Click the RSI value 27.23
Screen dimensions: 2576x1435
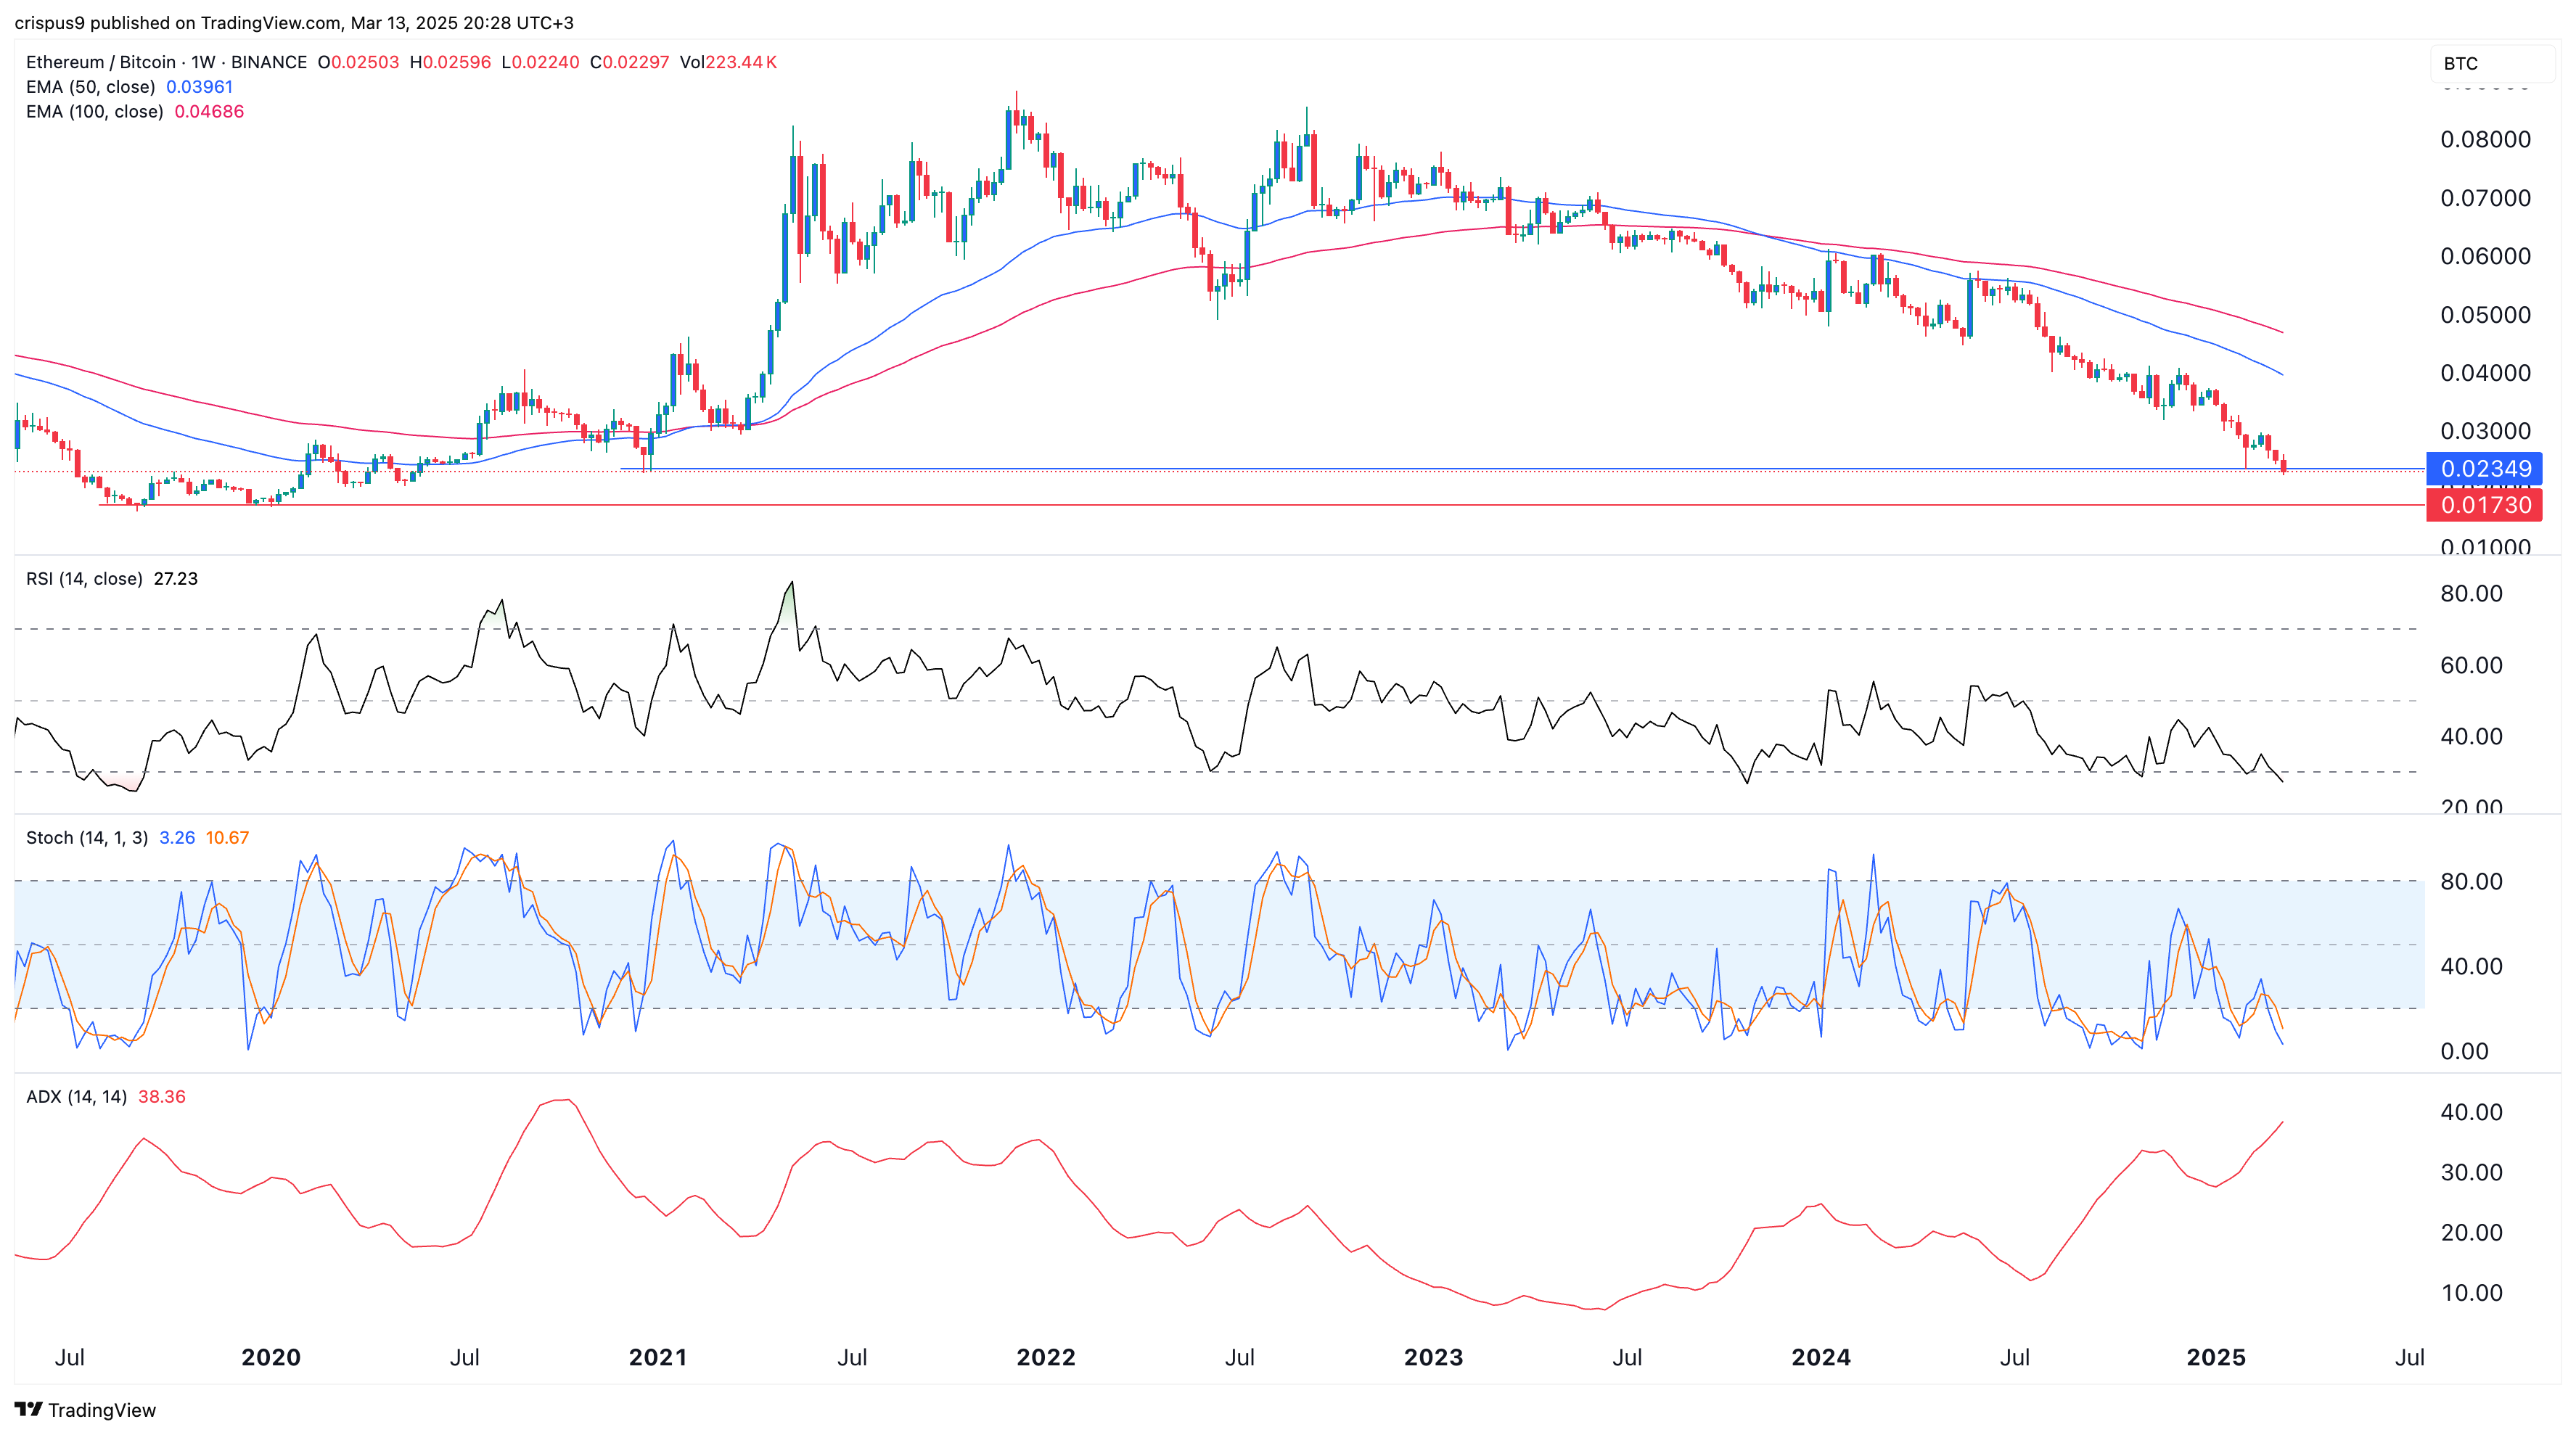tap(176, 579)
